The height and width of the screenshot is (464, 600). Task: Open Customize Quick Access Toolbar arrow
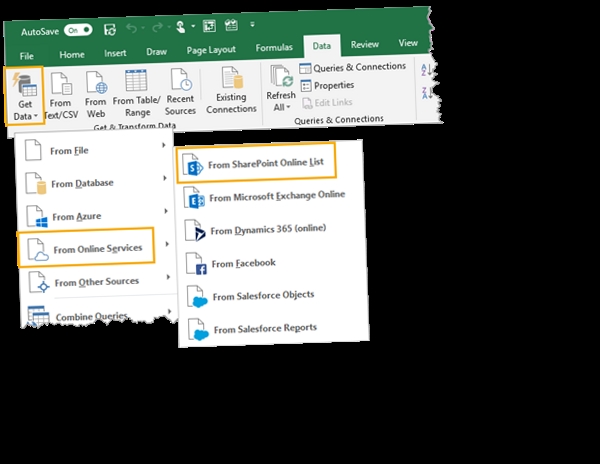tap(252, 24)
